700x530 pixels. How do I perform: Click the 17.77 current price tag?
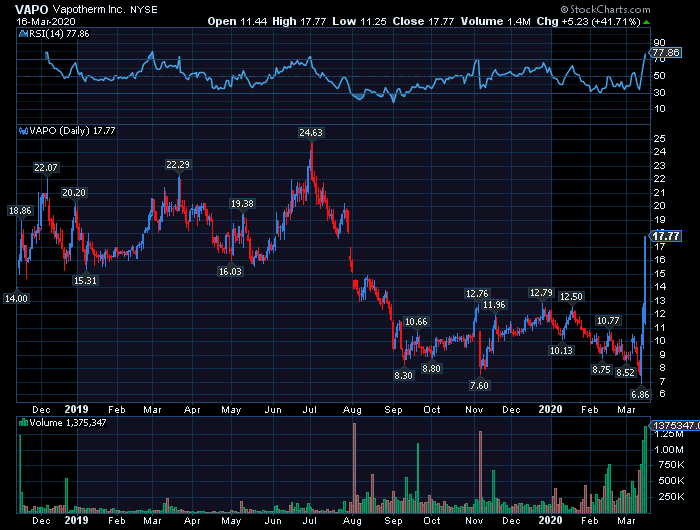(666, 236)
